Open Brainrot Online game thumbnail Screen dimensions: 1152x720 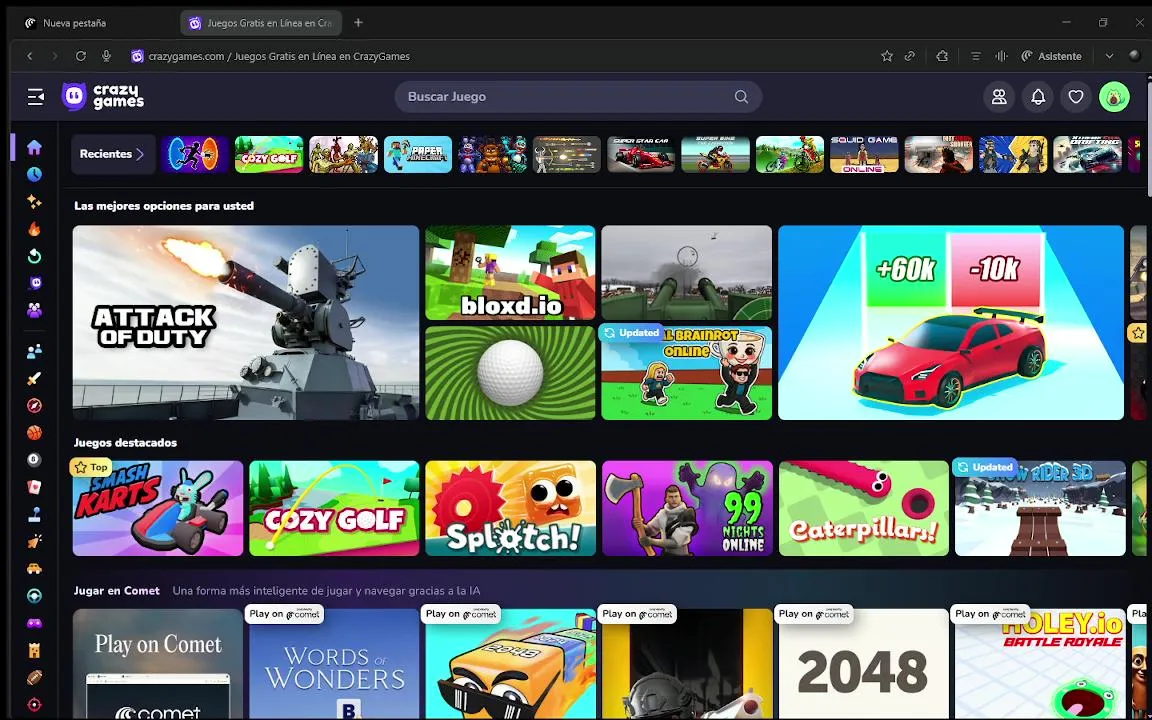pyautogui.click(x=687, y=372)
